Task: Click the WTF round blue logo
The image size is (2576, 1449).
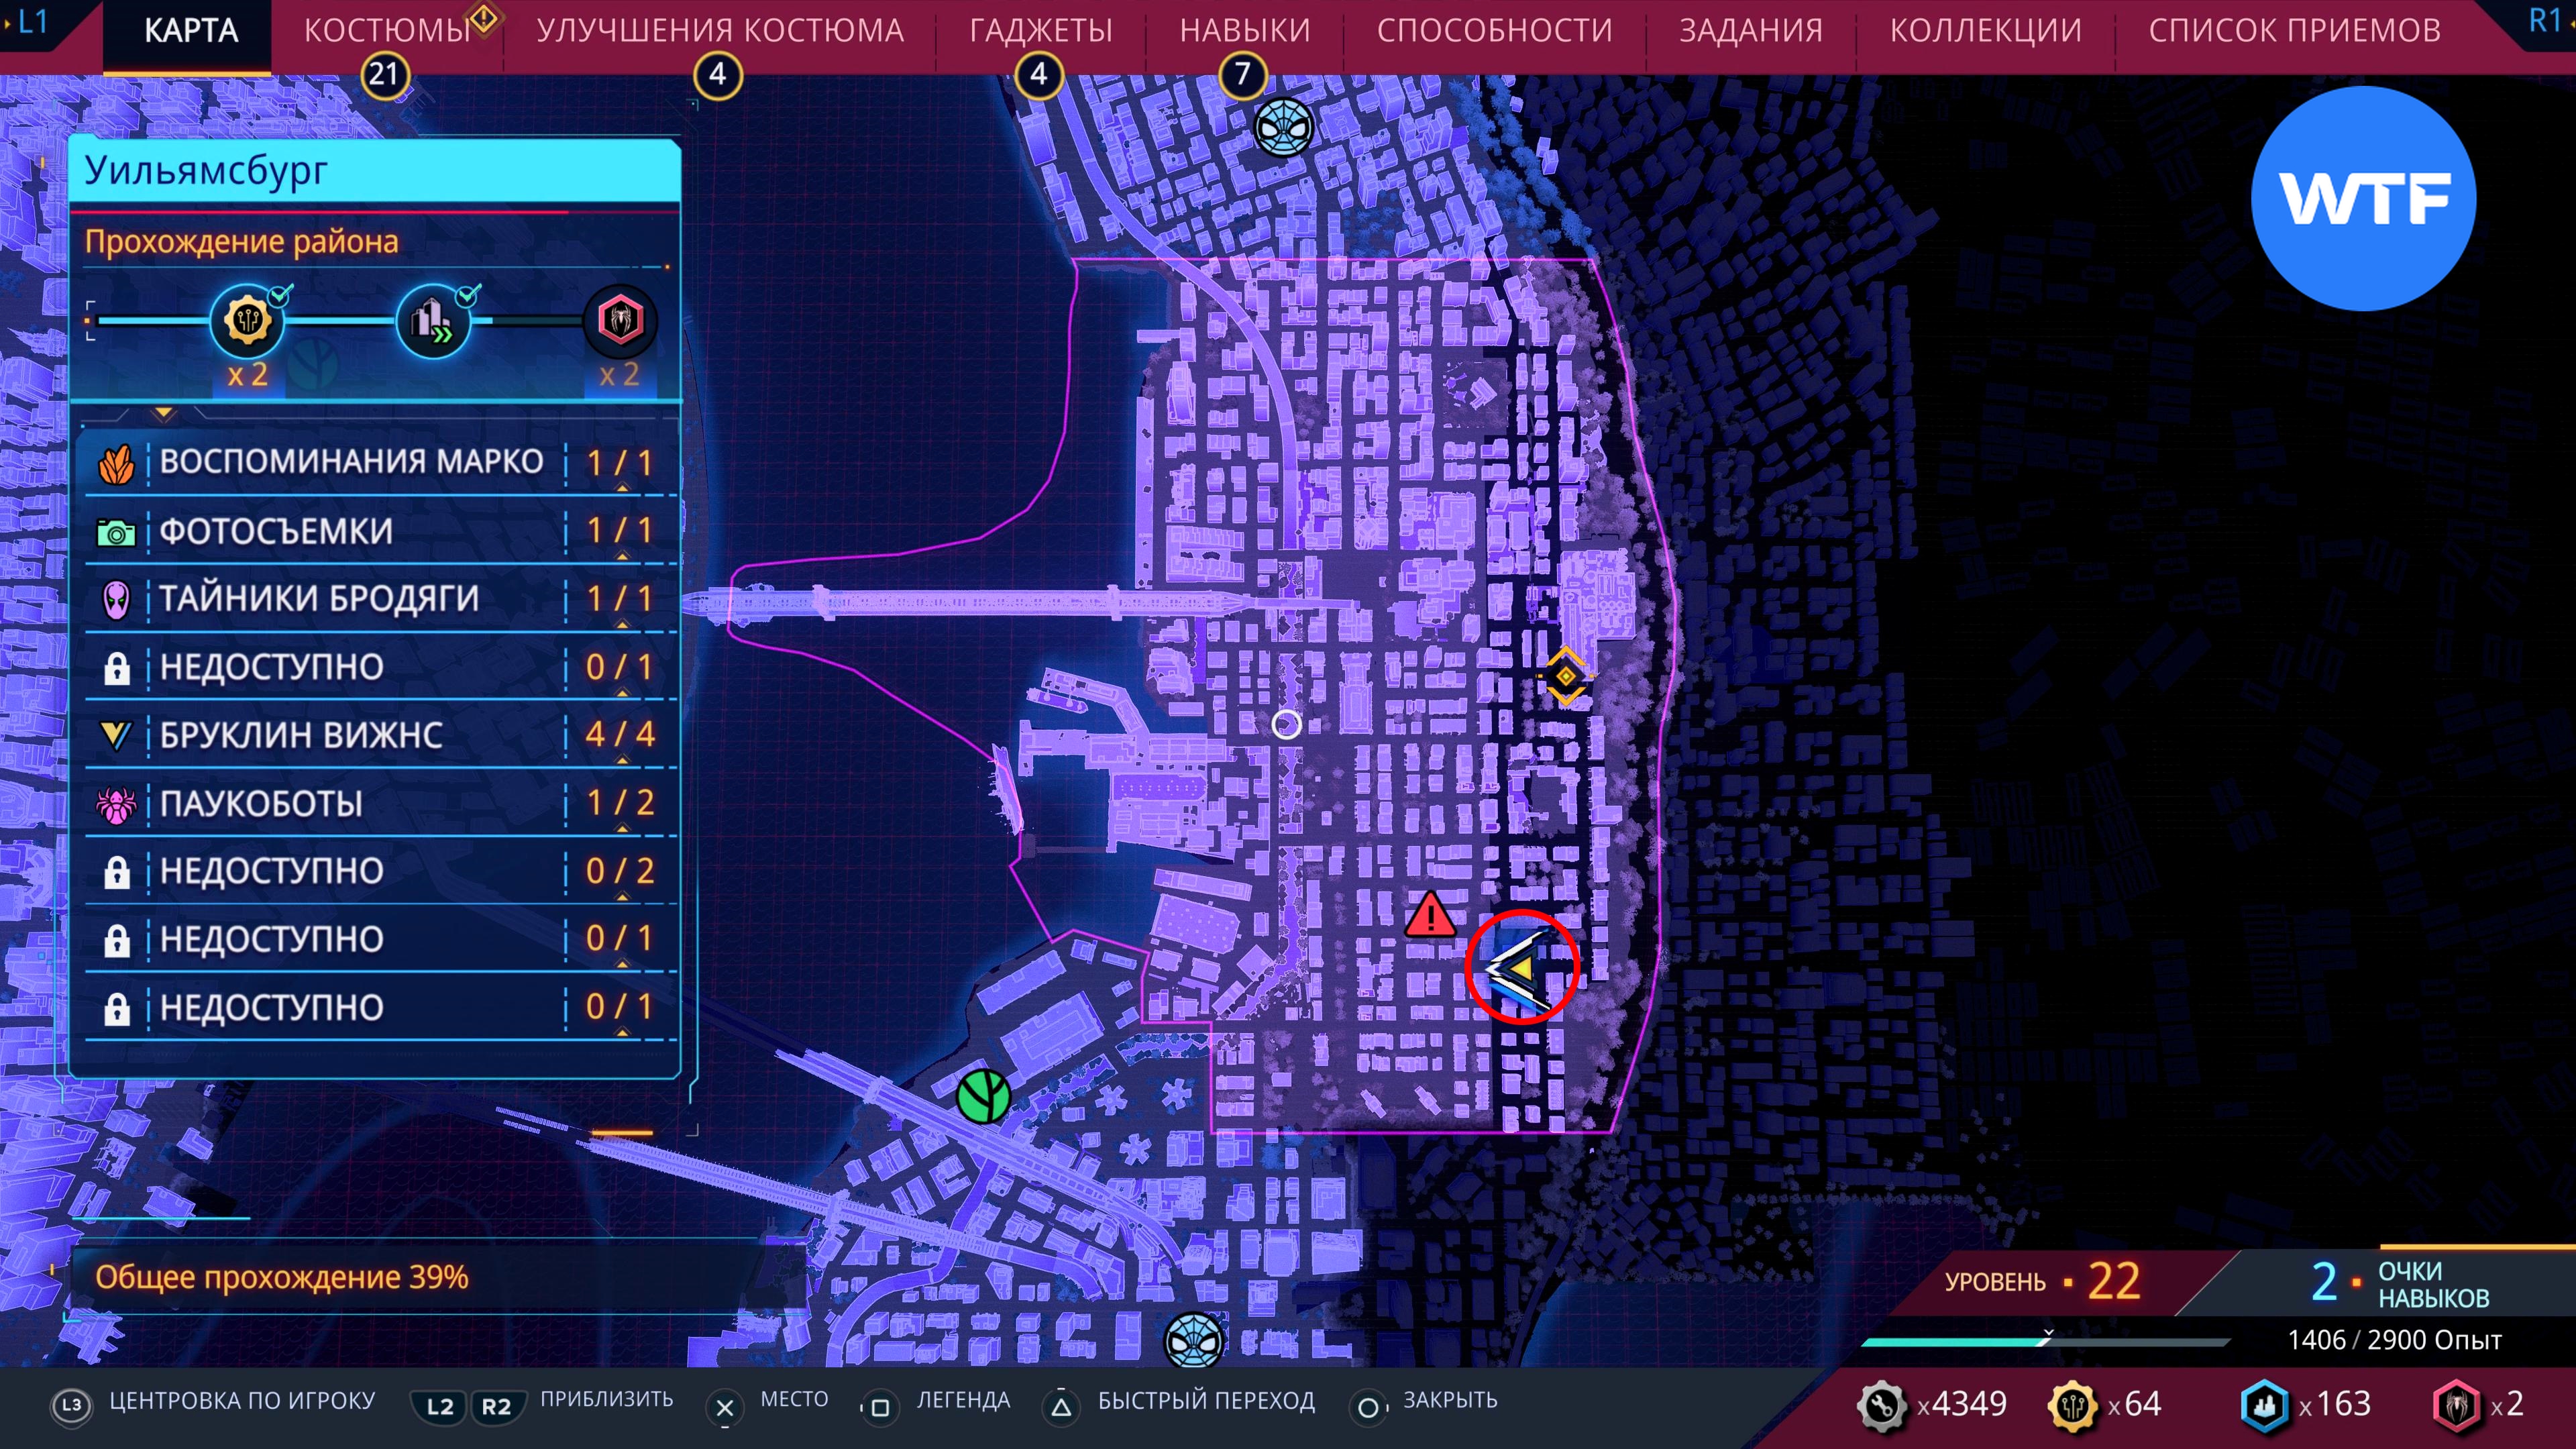Action: pyautogui.click(x=2363, y=198)
